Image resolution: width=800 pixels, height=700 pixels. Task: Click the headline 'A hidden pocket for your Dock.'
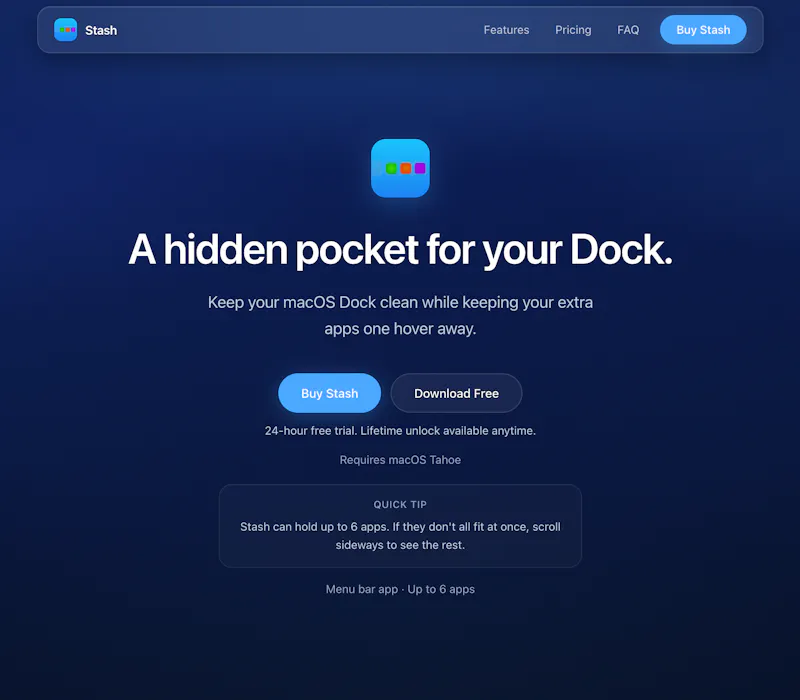[400, 250]
